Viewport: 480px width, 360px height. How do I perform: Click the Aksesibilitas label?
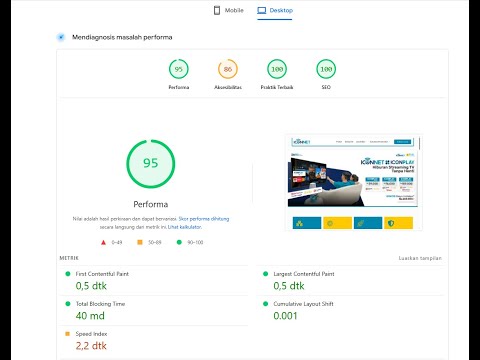[228, 87]
